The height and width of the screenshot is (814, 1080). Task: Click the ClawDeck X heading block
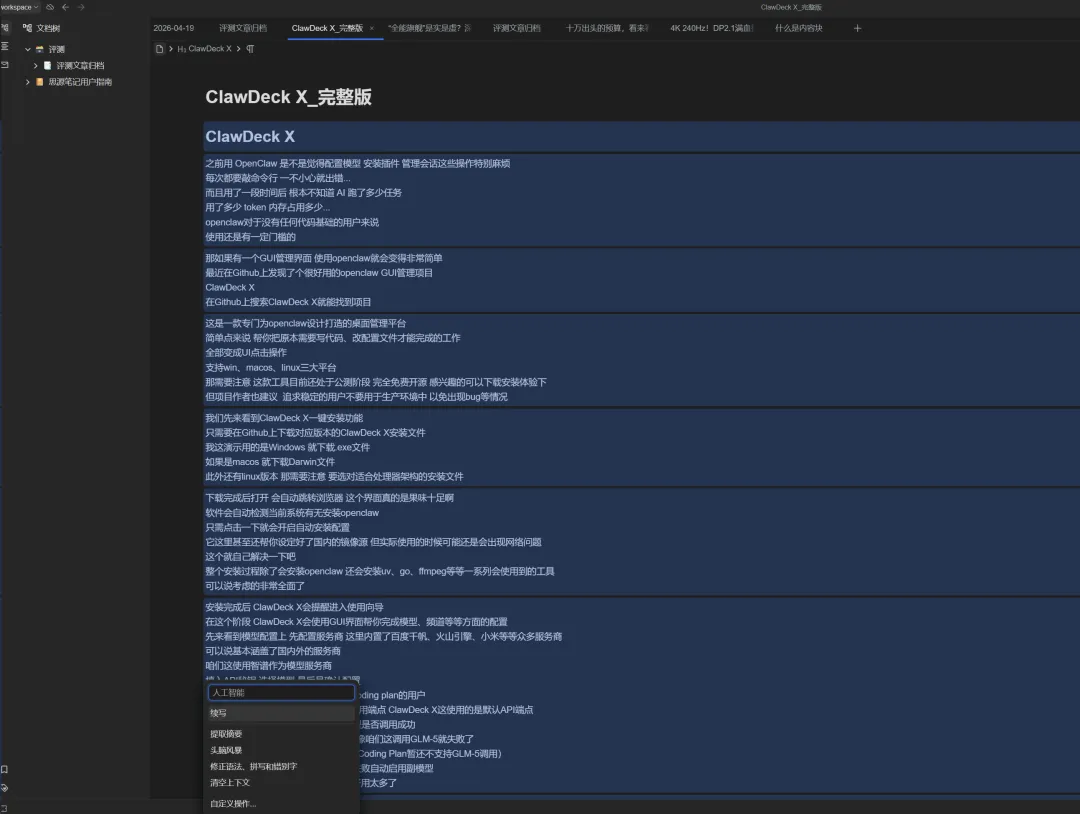tap(641, 136)
